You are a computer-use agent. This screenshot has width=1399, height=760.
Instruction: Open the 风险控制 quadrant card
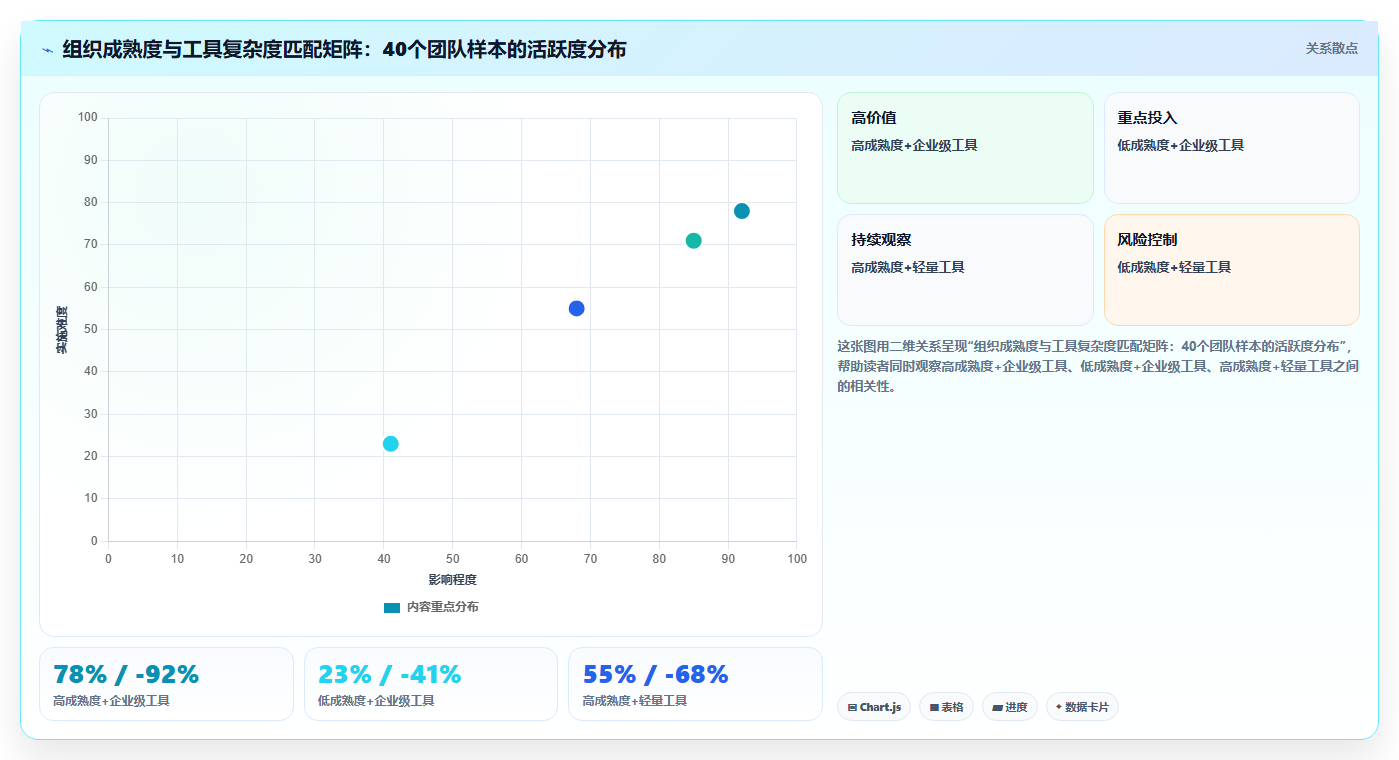pos(1232,270)
